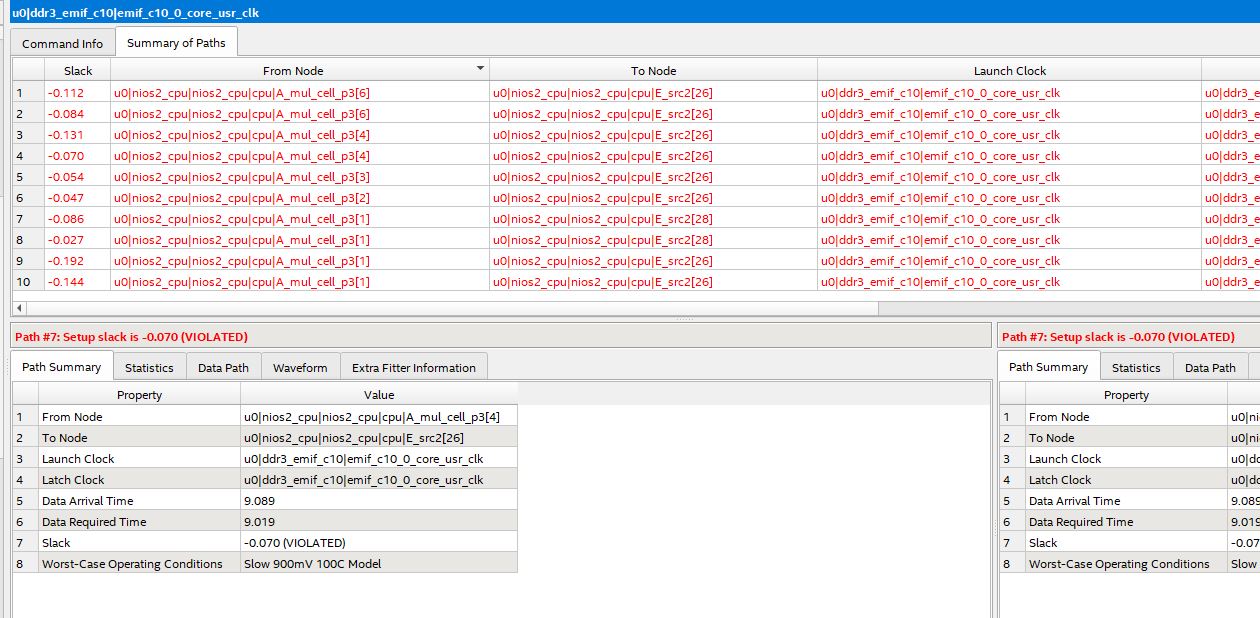
Task: Switch to the Command Info tab
Action: pos(63,43)
